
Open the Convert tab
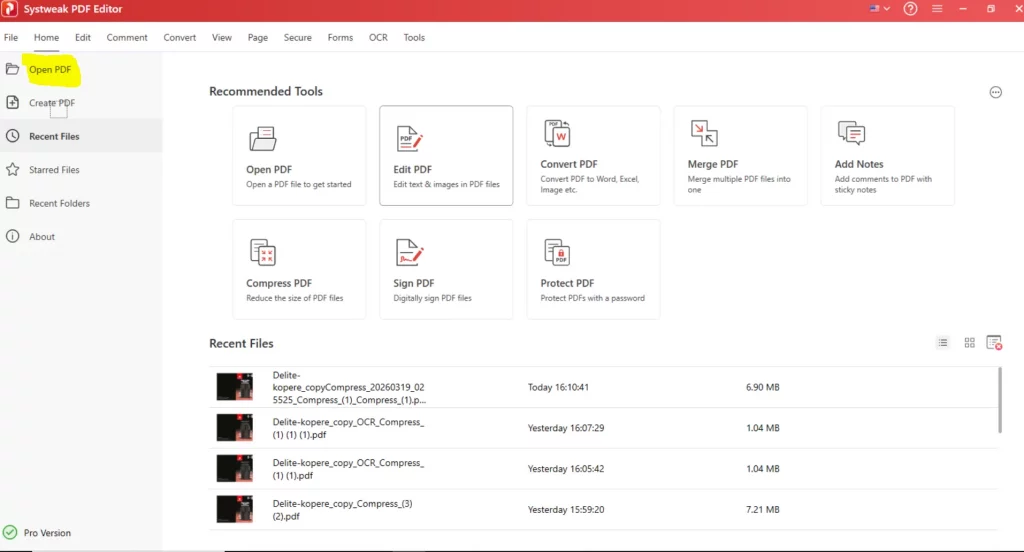coord(180,37)
